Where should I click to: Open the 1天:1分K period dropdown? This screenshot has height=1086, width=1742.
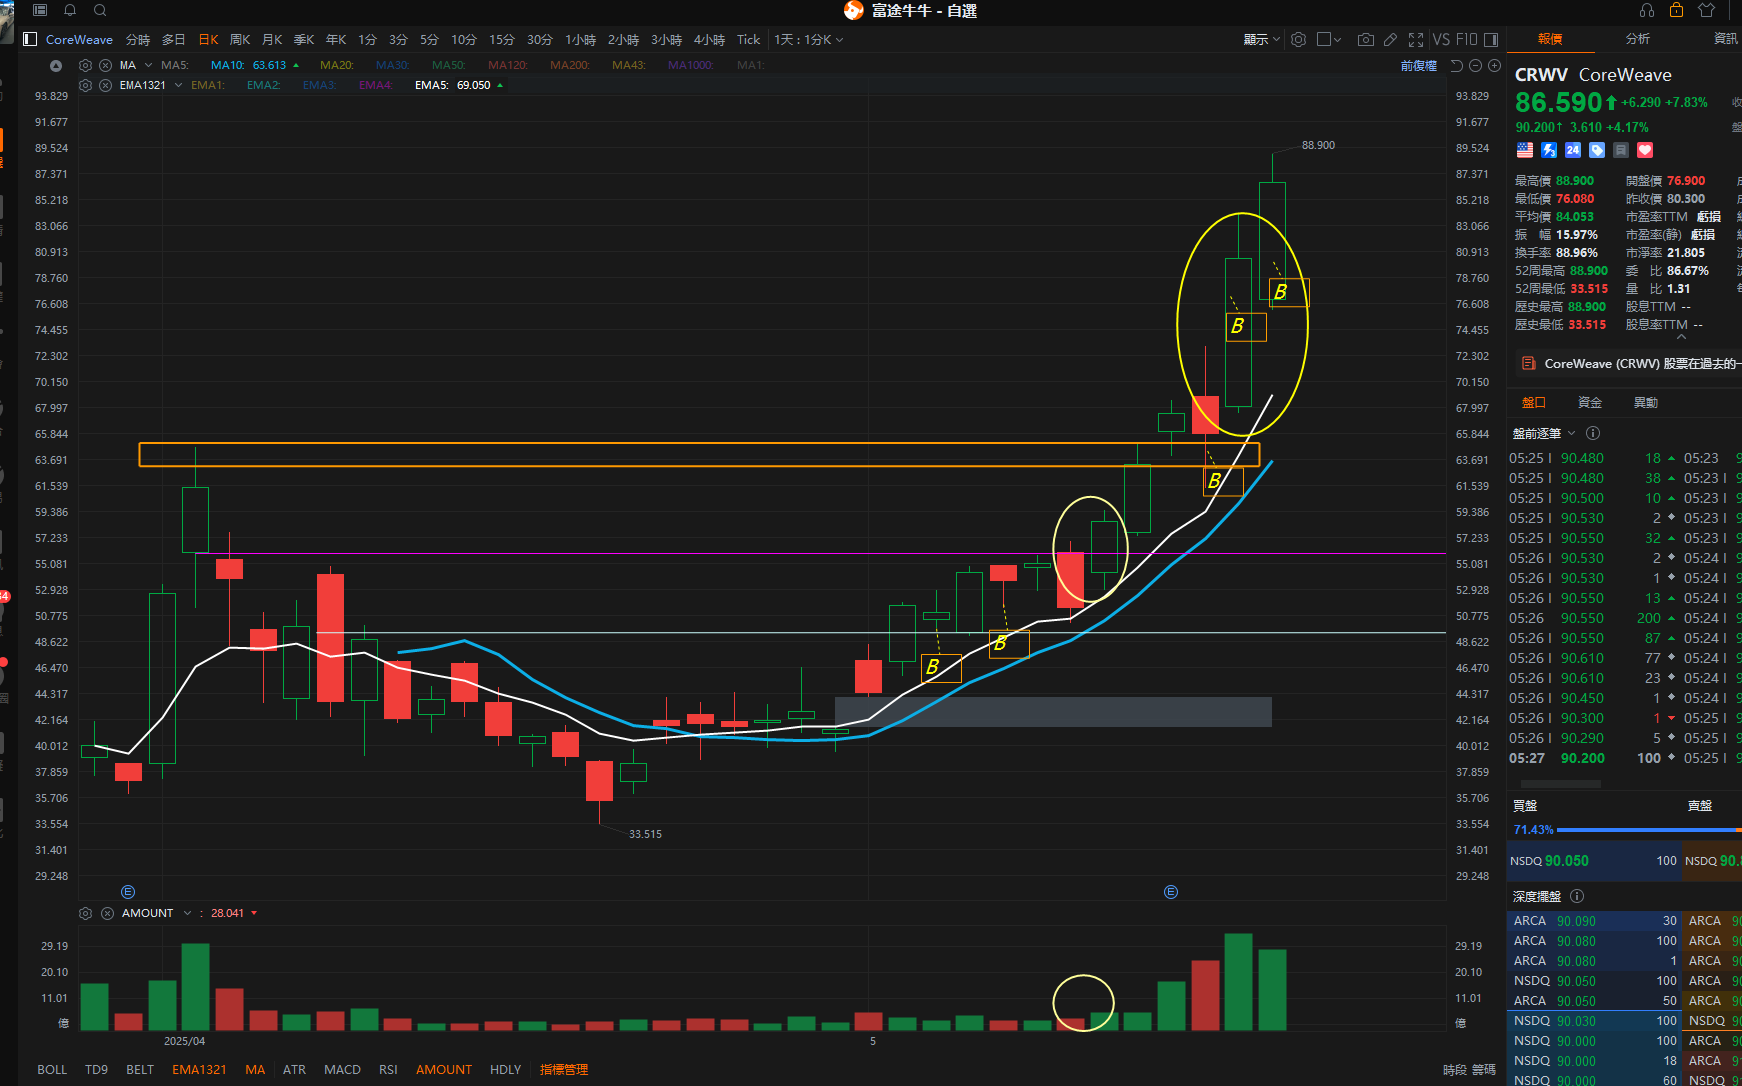tap(809, 40)
